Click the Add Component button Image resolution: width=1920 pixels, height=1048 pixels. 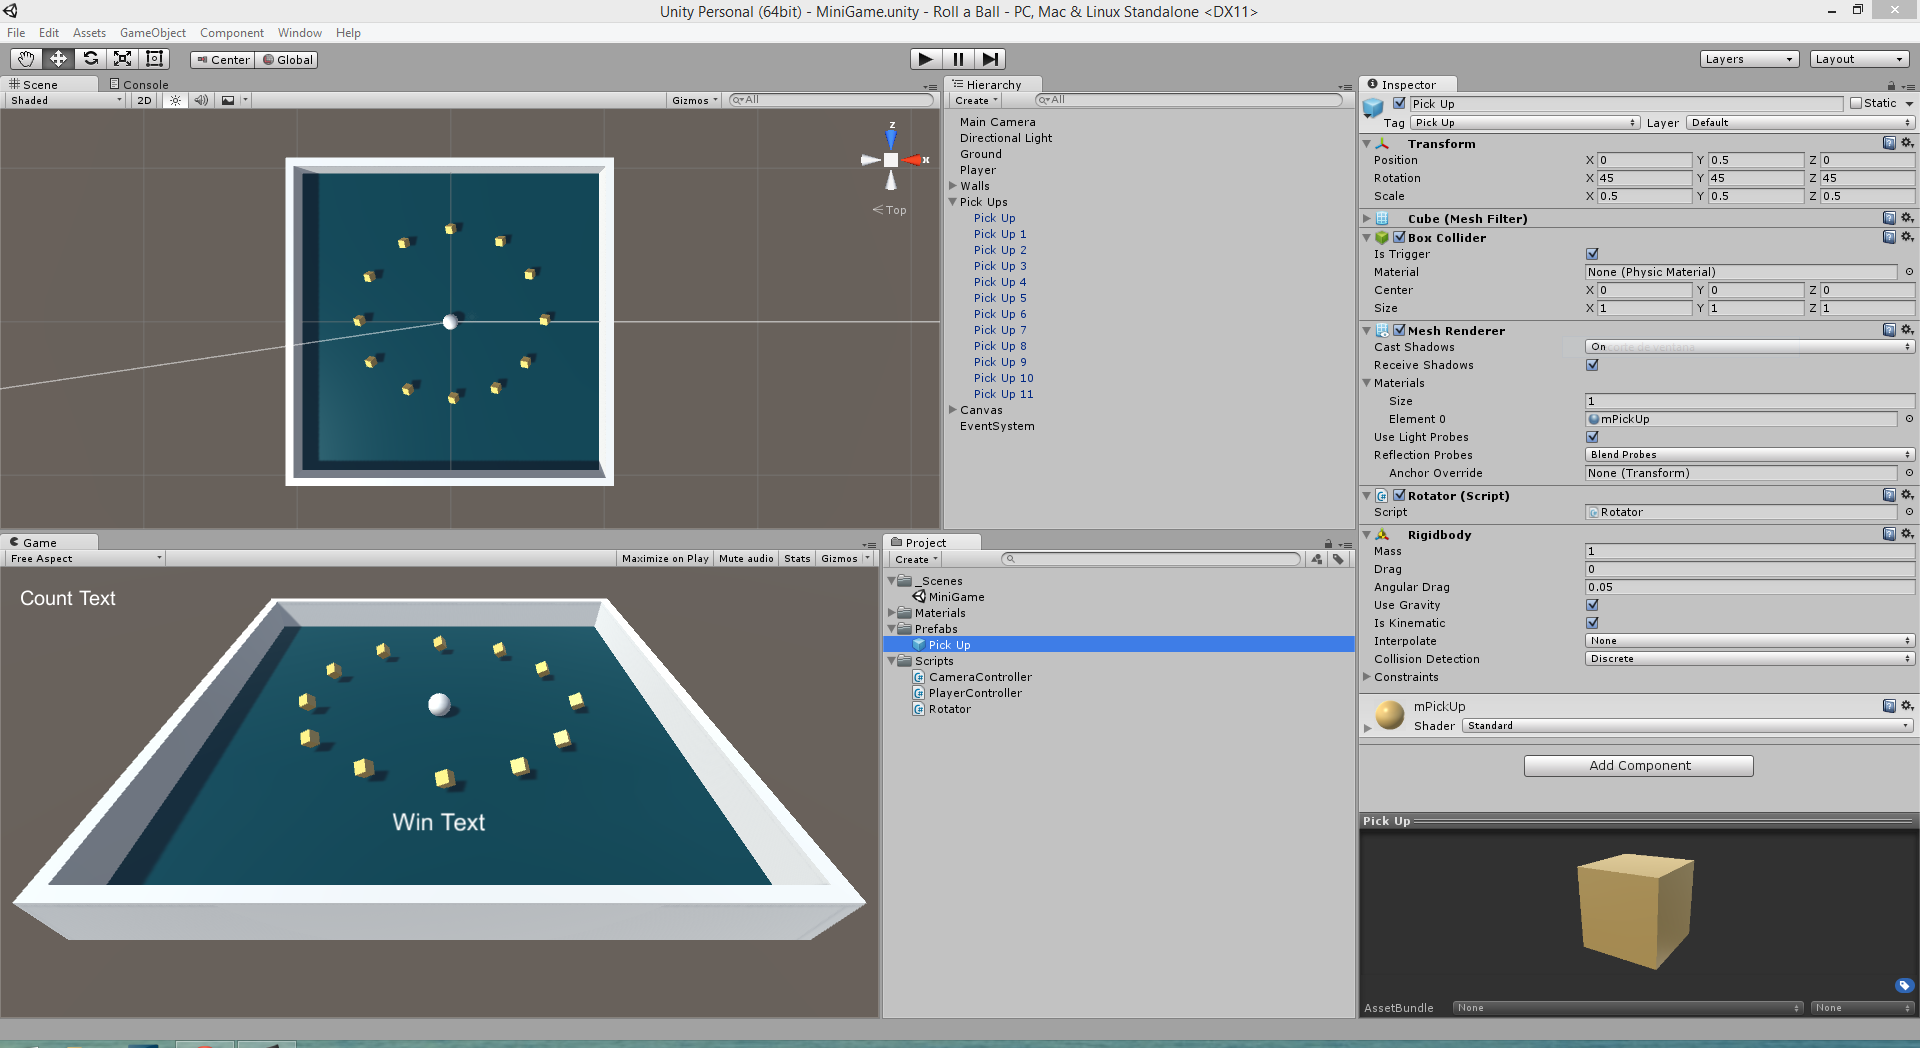pos(1638,766)
